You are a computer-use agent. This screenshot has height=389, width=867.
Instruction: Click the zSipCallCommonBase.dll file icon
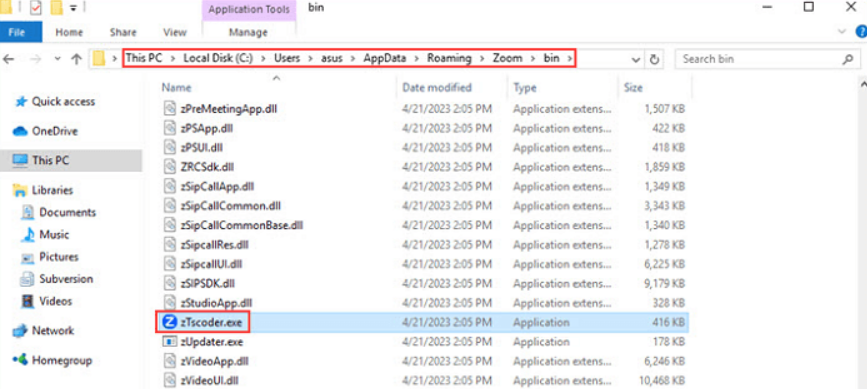pos(169,225)
